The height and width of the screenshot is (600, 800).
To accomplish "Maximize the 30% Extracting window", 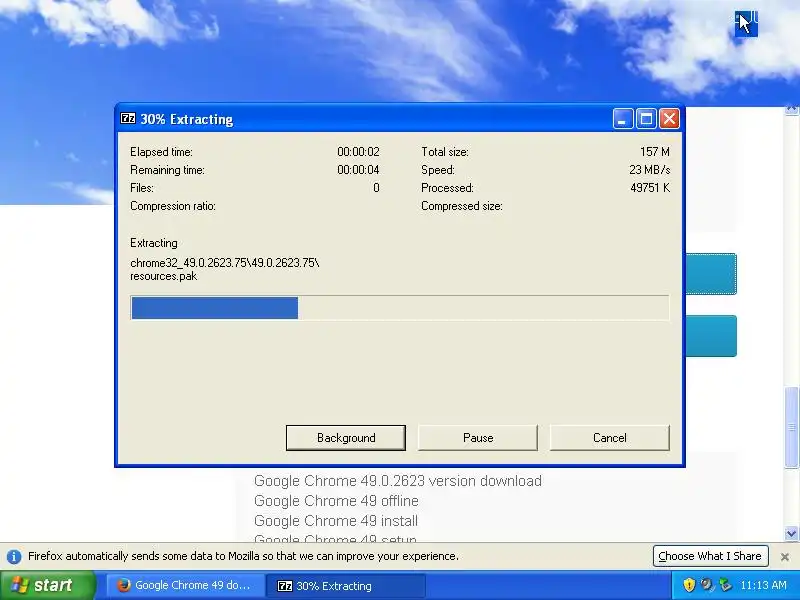I will pyautogui.click(x=646, y=119).
